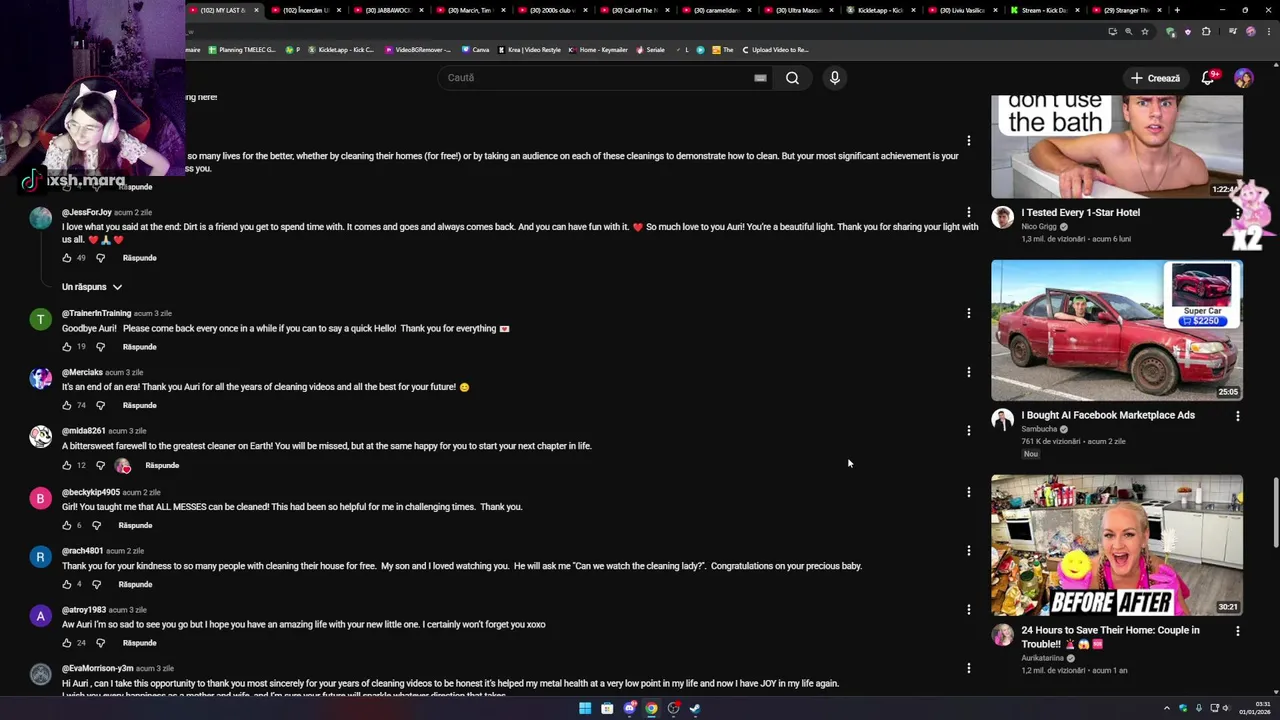
Task: Open options menu for @rach4801 comment
Action: [968, 551]
